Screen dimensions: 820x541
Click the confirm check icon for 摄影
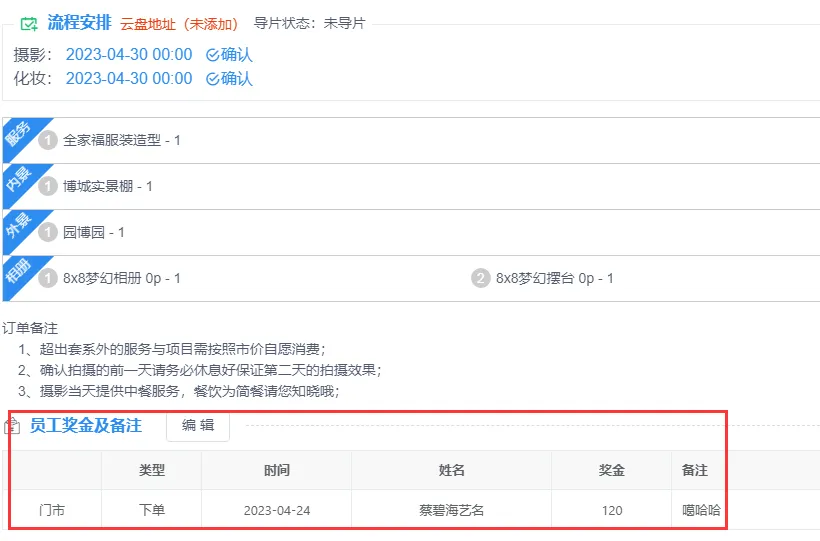pyautogui.click(x=212, y=55)
